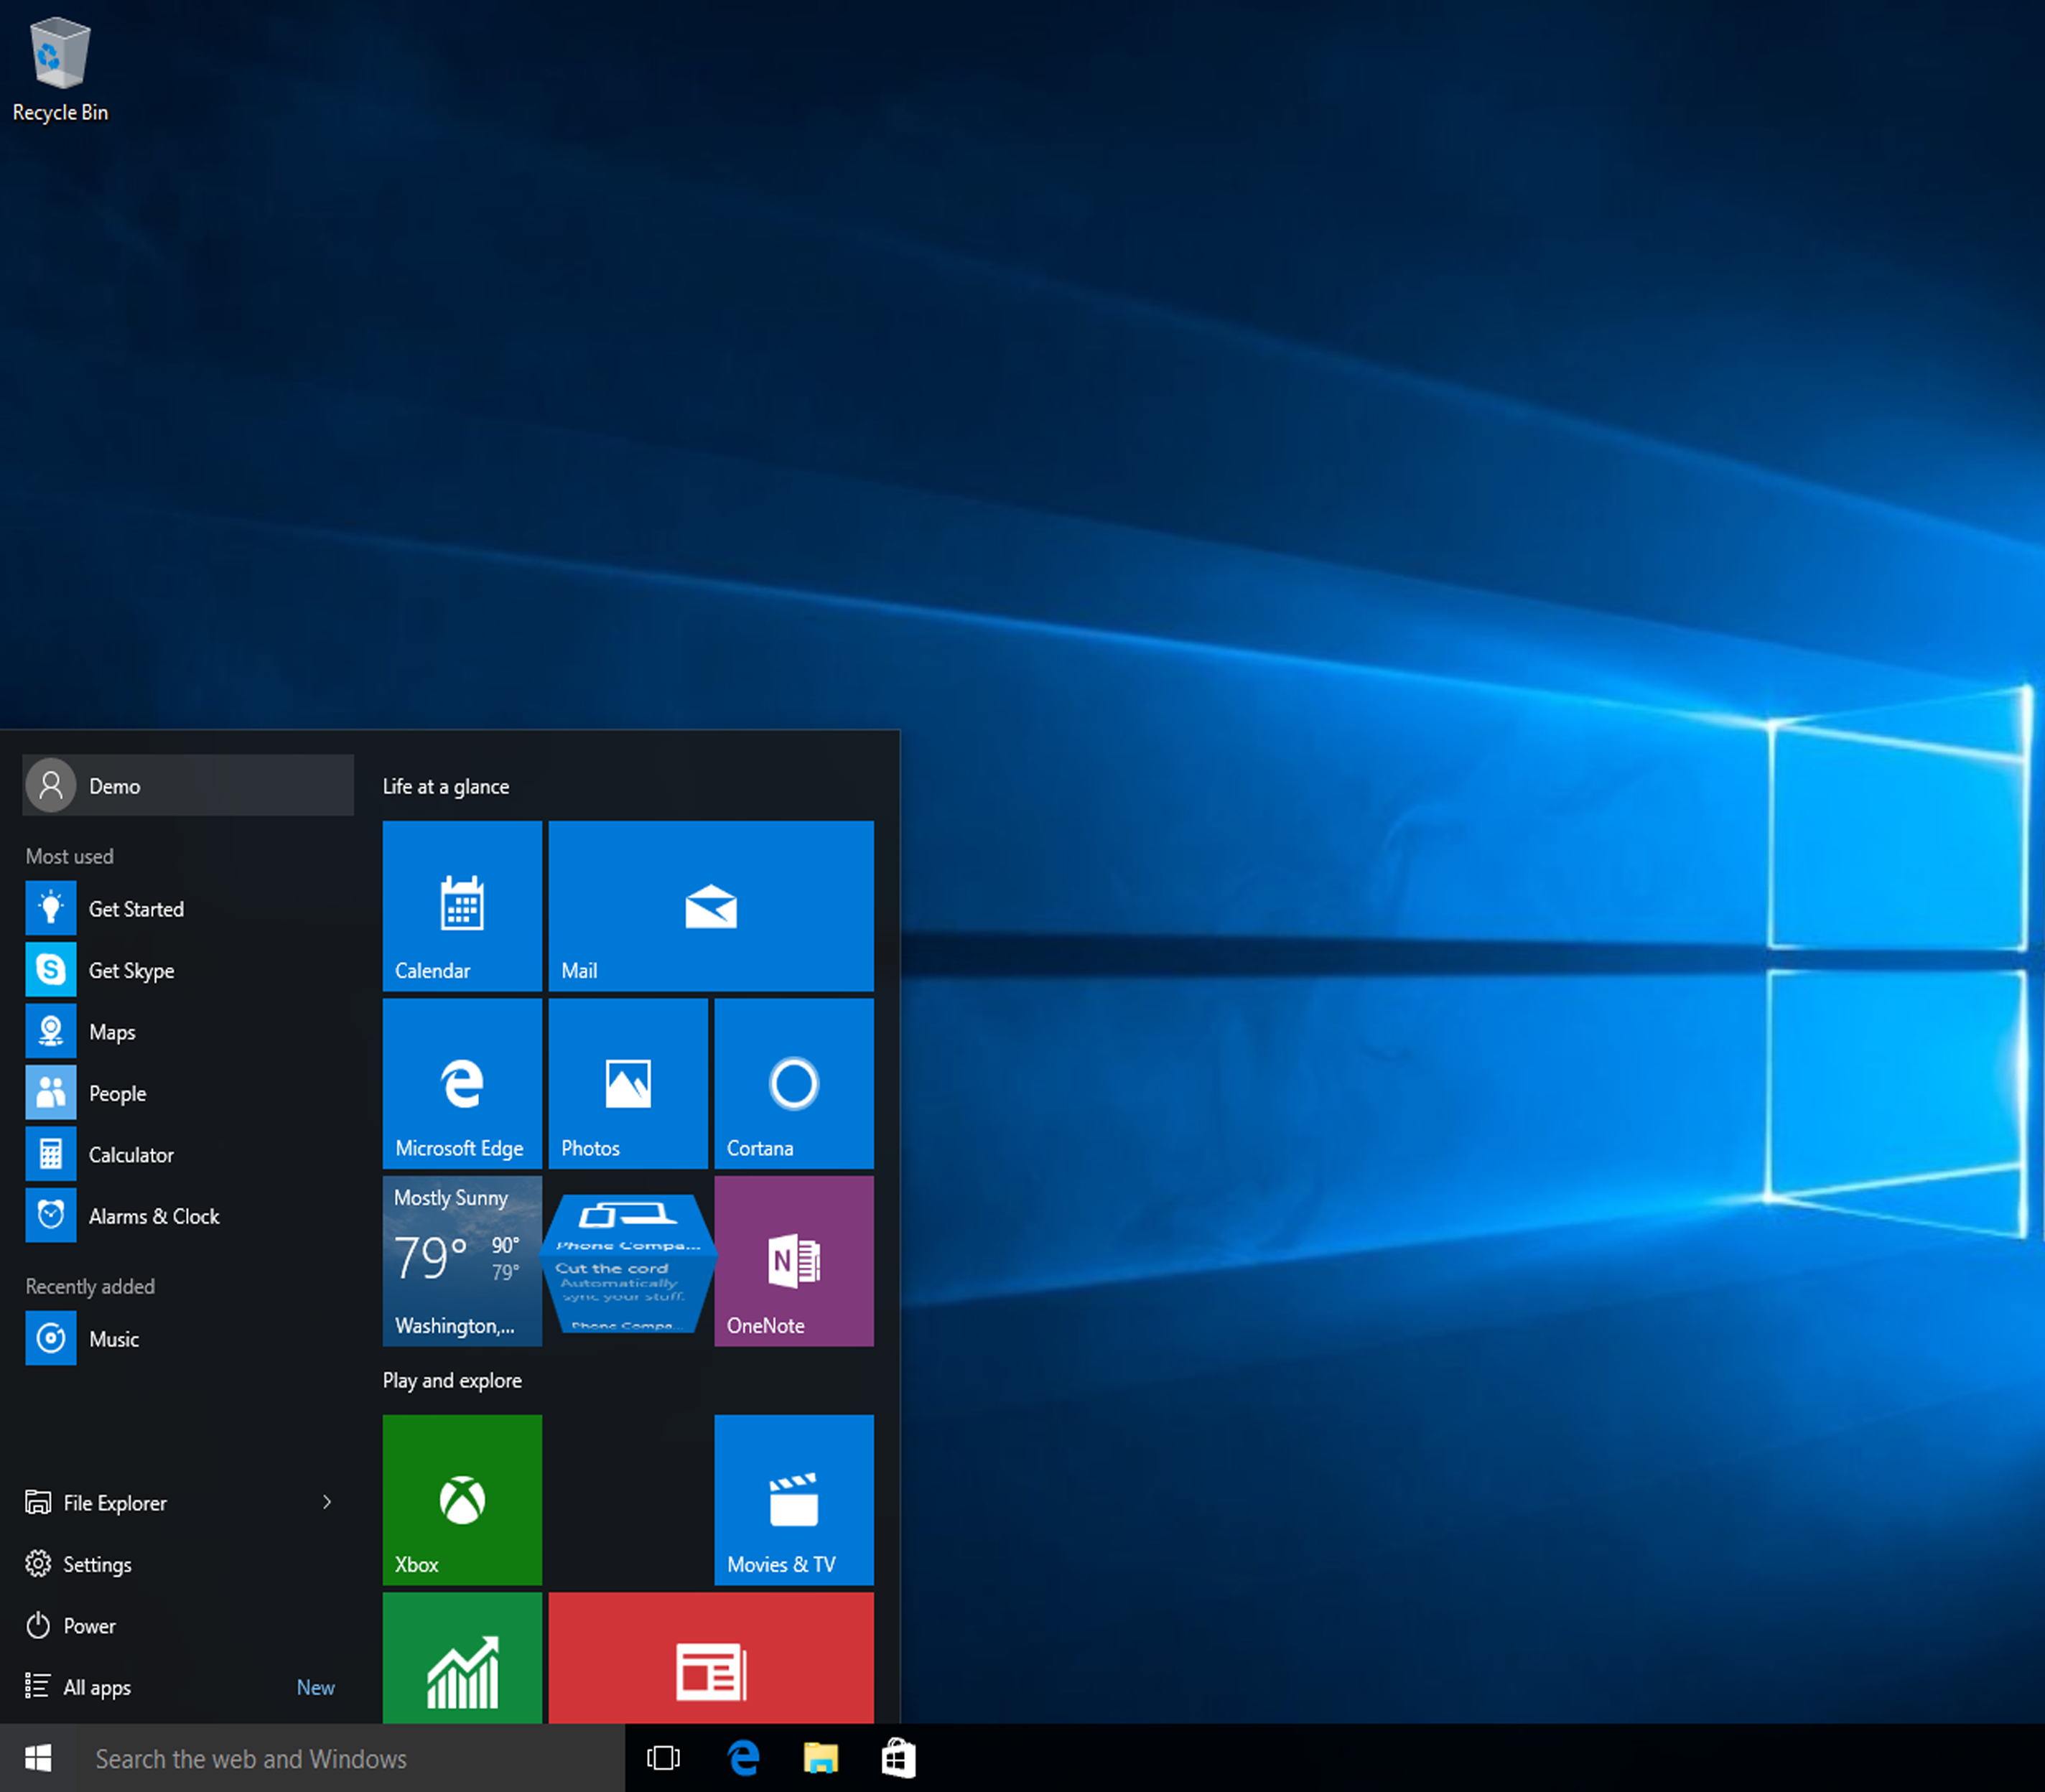This screenshot has width=2045, height=1792.
Task: Click the Demo user account button
Action: click(x=188, y=785)
